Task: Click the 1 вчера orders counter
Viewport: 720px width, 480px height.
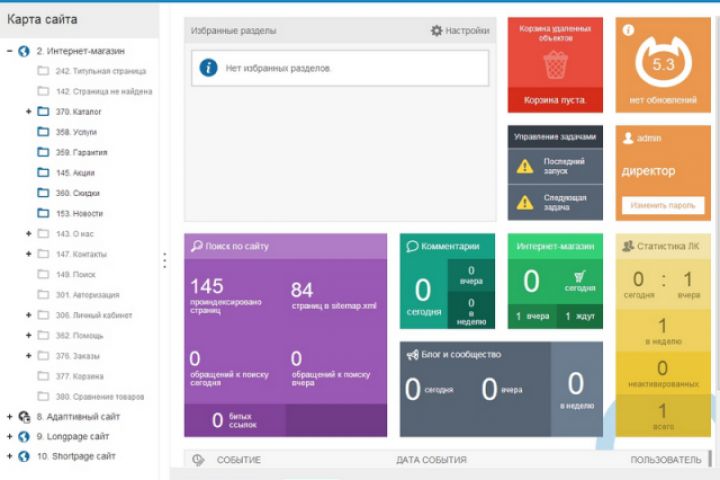Action: pyautogui.click(x=532, y=316)
